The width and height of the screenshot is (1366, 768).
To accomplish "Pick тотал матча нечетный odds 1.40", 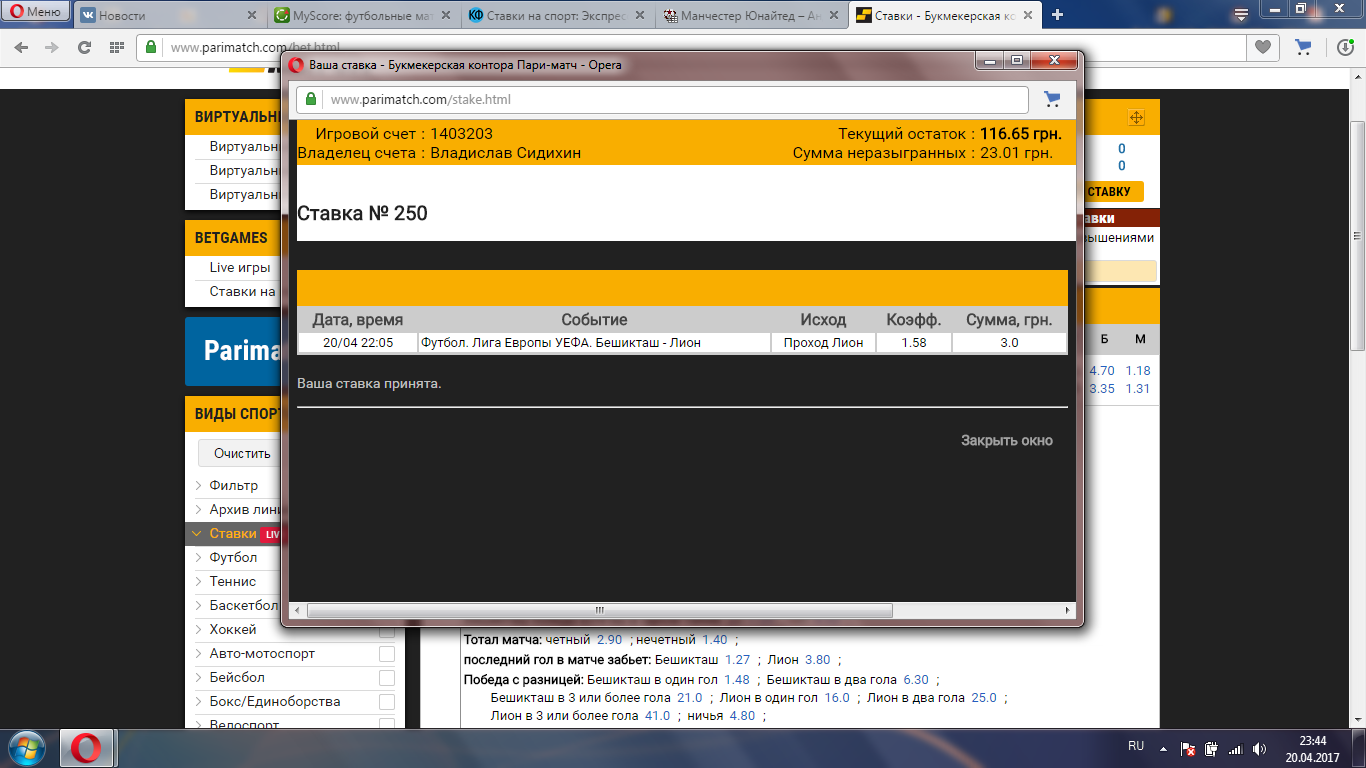I will [x=714, y=640].
